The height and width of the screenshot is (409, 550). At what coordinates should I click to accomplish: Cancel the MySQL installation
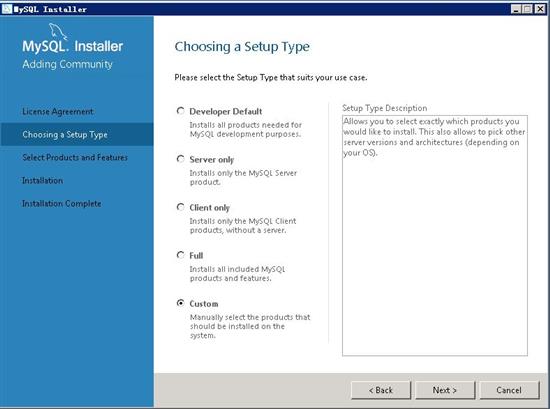pos(509,390)
